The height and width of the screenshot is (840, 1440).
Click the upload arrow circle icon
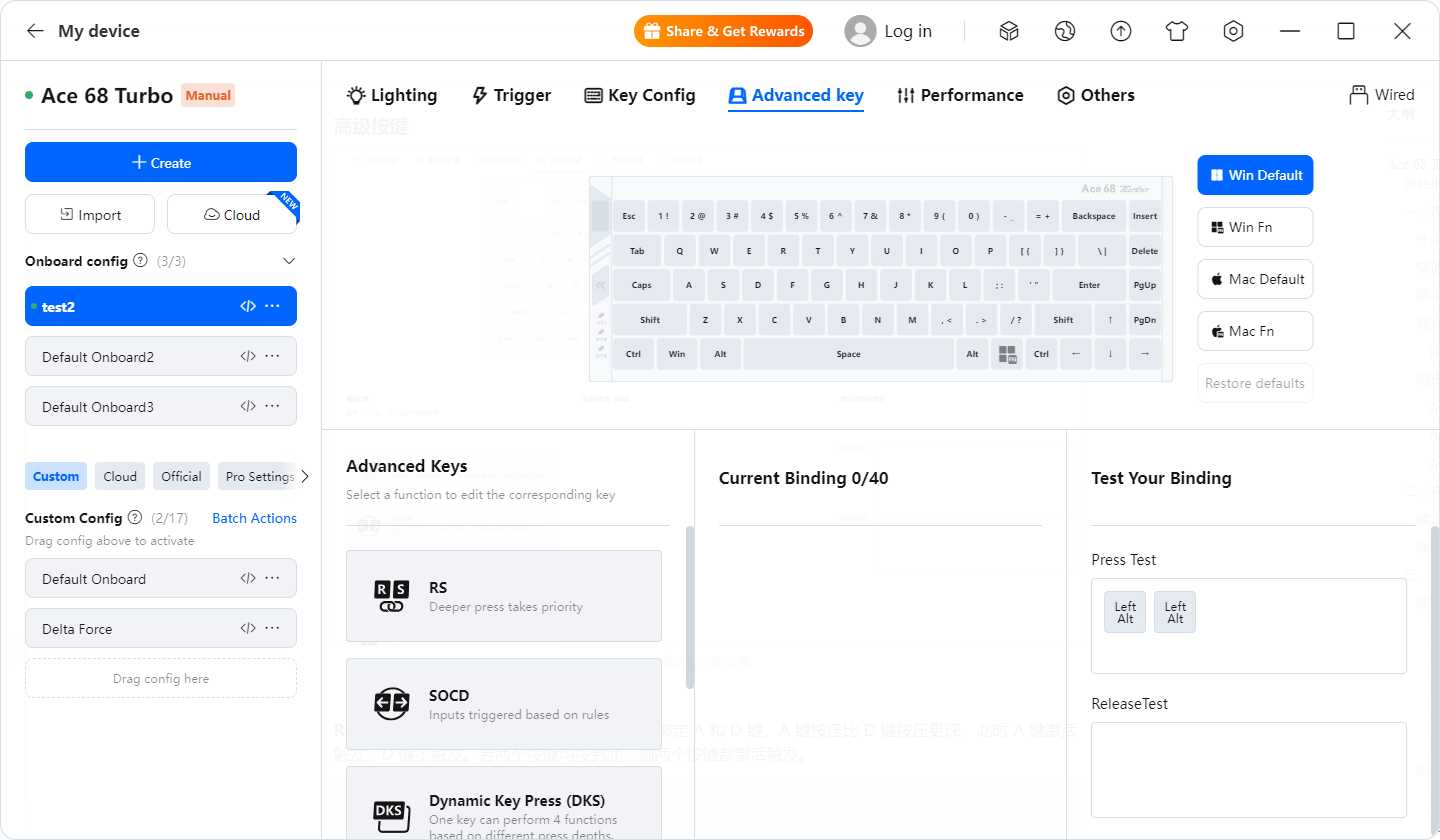1121,31
